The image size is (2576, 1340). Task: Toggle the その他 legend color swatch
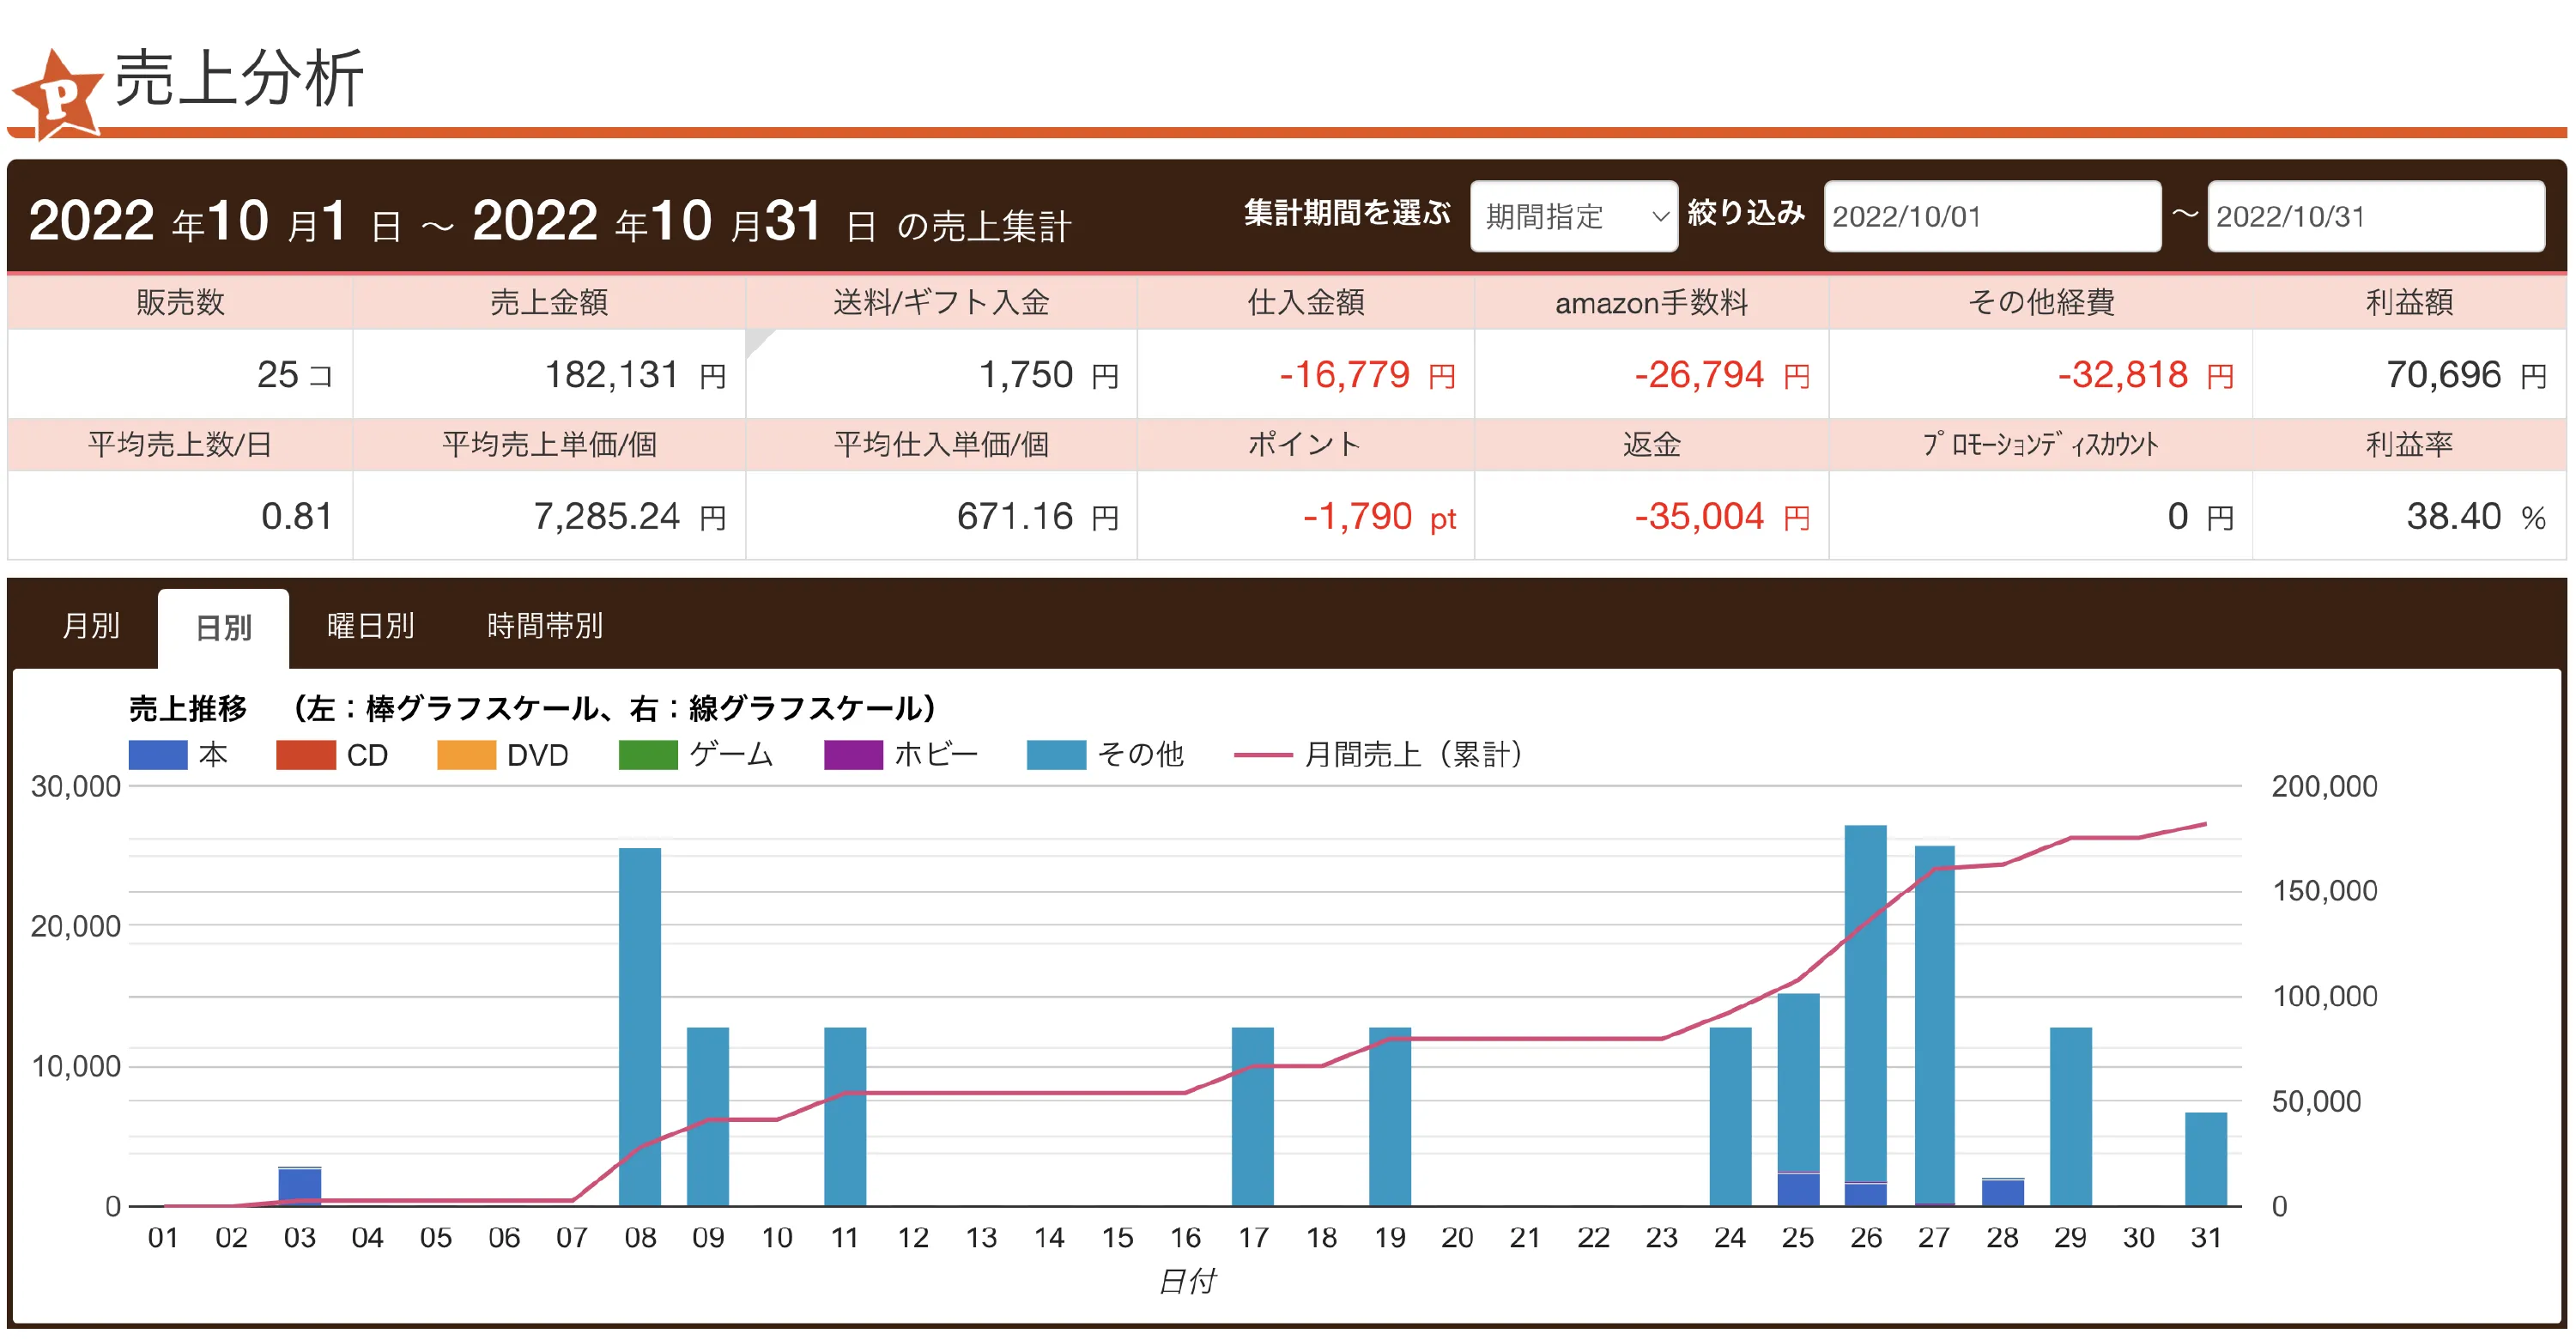1056,755
